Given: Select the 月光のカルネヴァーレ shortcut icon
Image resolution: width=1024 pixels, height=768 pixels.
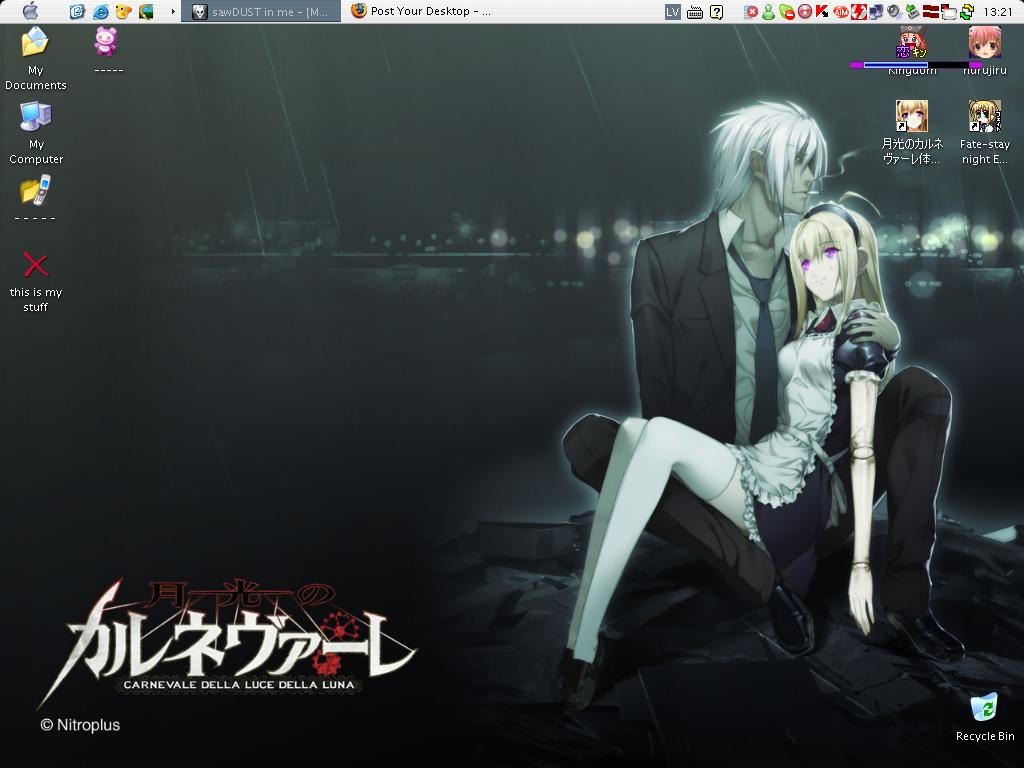Looking at the screenshot, I should (x=912, y=133).
